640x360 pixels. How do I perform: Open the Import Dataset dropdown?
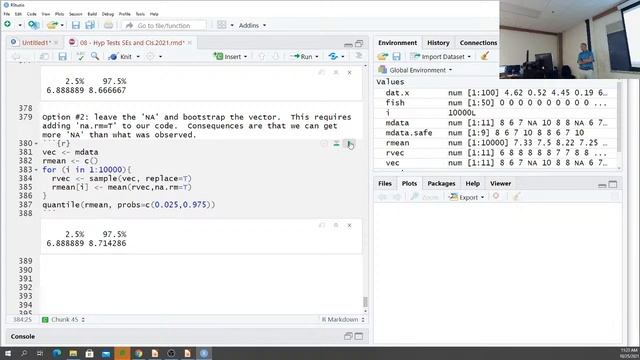[x=441, y=57]
